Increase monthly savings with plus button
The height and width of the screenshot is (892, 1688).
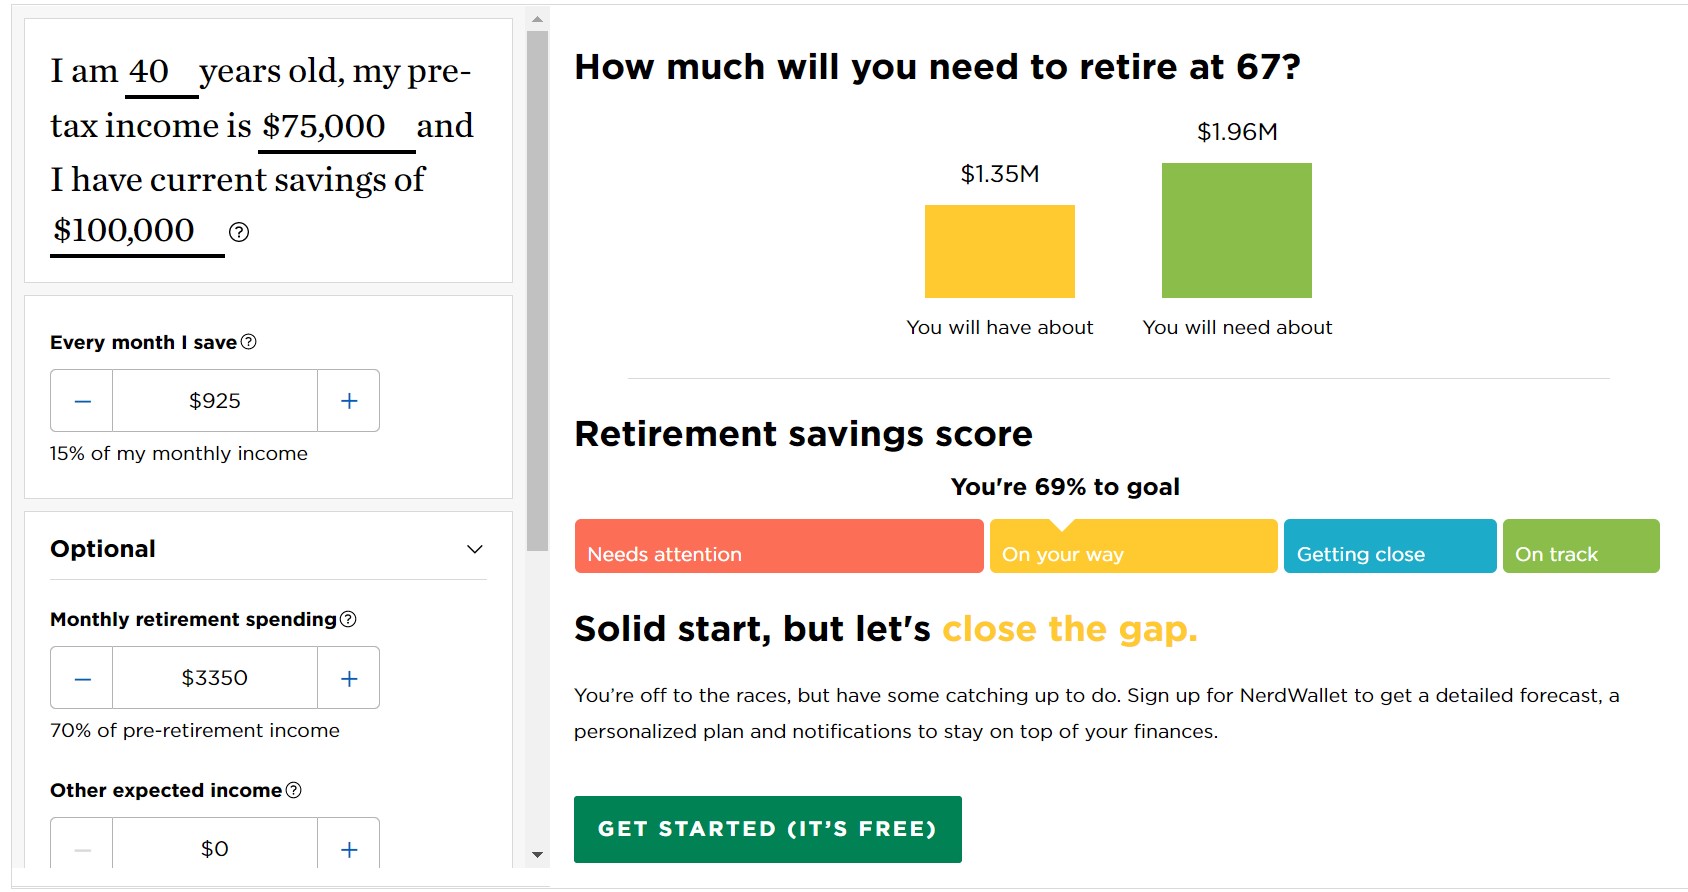pyautogui.click(x=349, y=401)
